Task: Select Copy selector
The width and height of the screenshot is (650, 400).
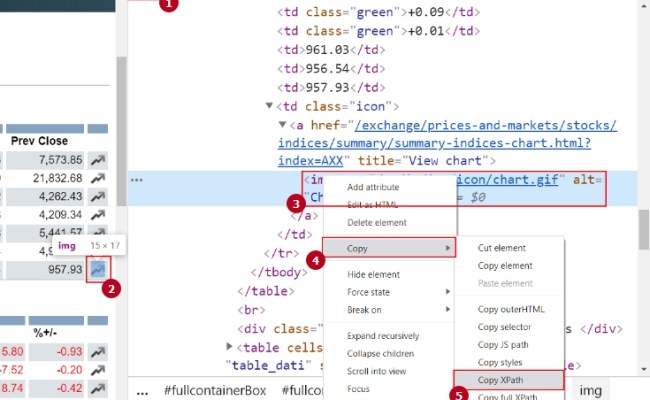Action: coord(504,327)
